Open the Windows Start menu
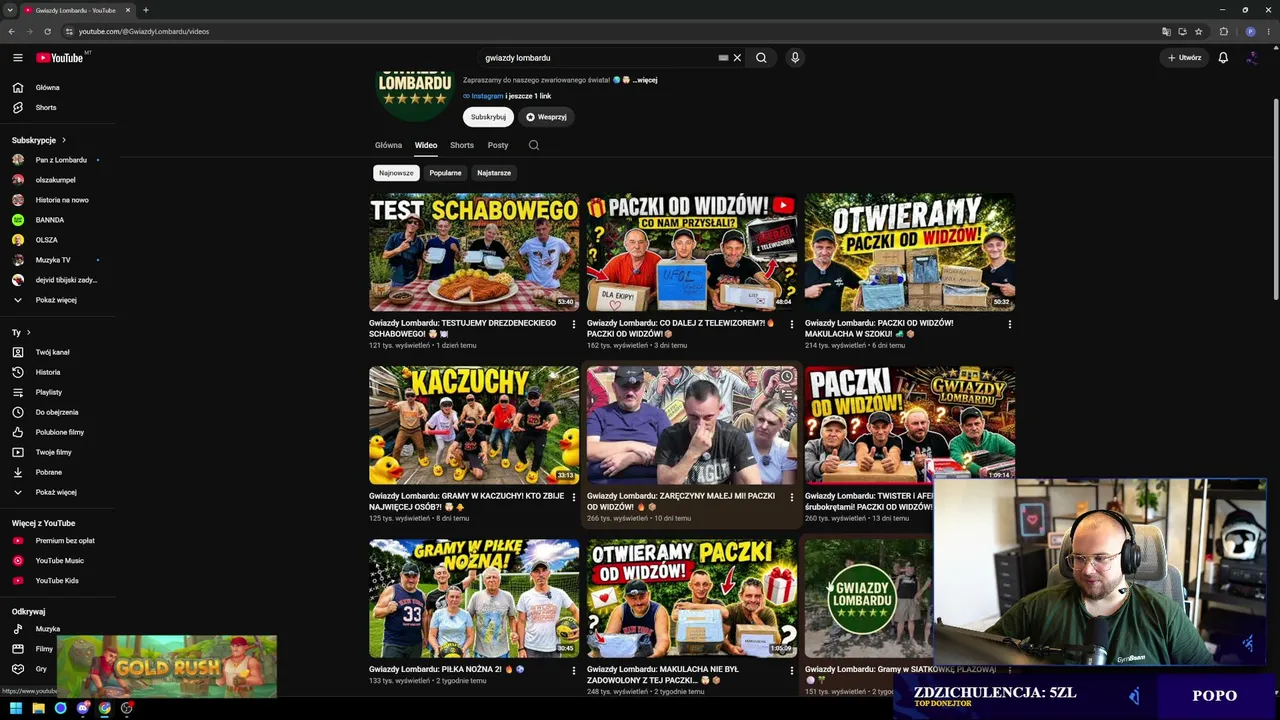This screenshot has width=1280, height=720. 16,708
